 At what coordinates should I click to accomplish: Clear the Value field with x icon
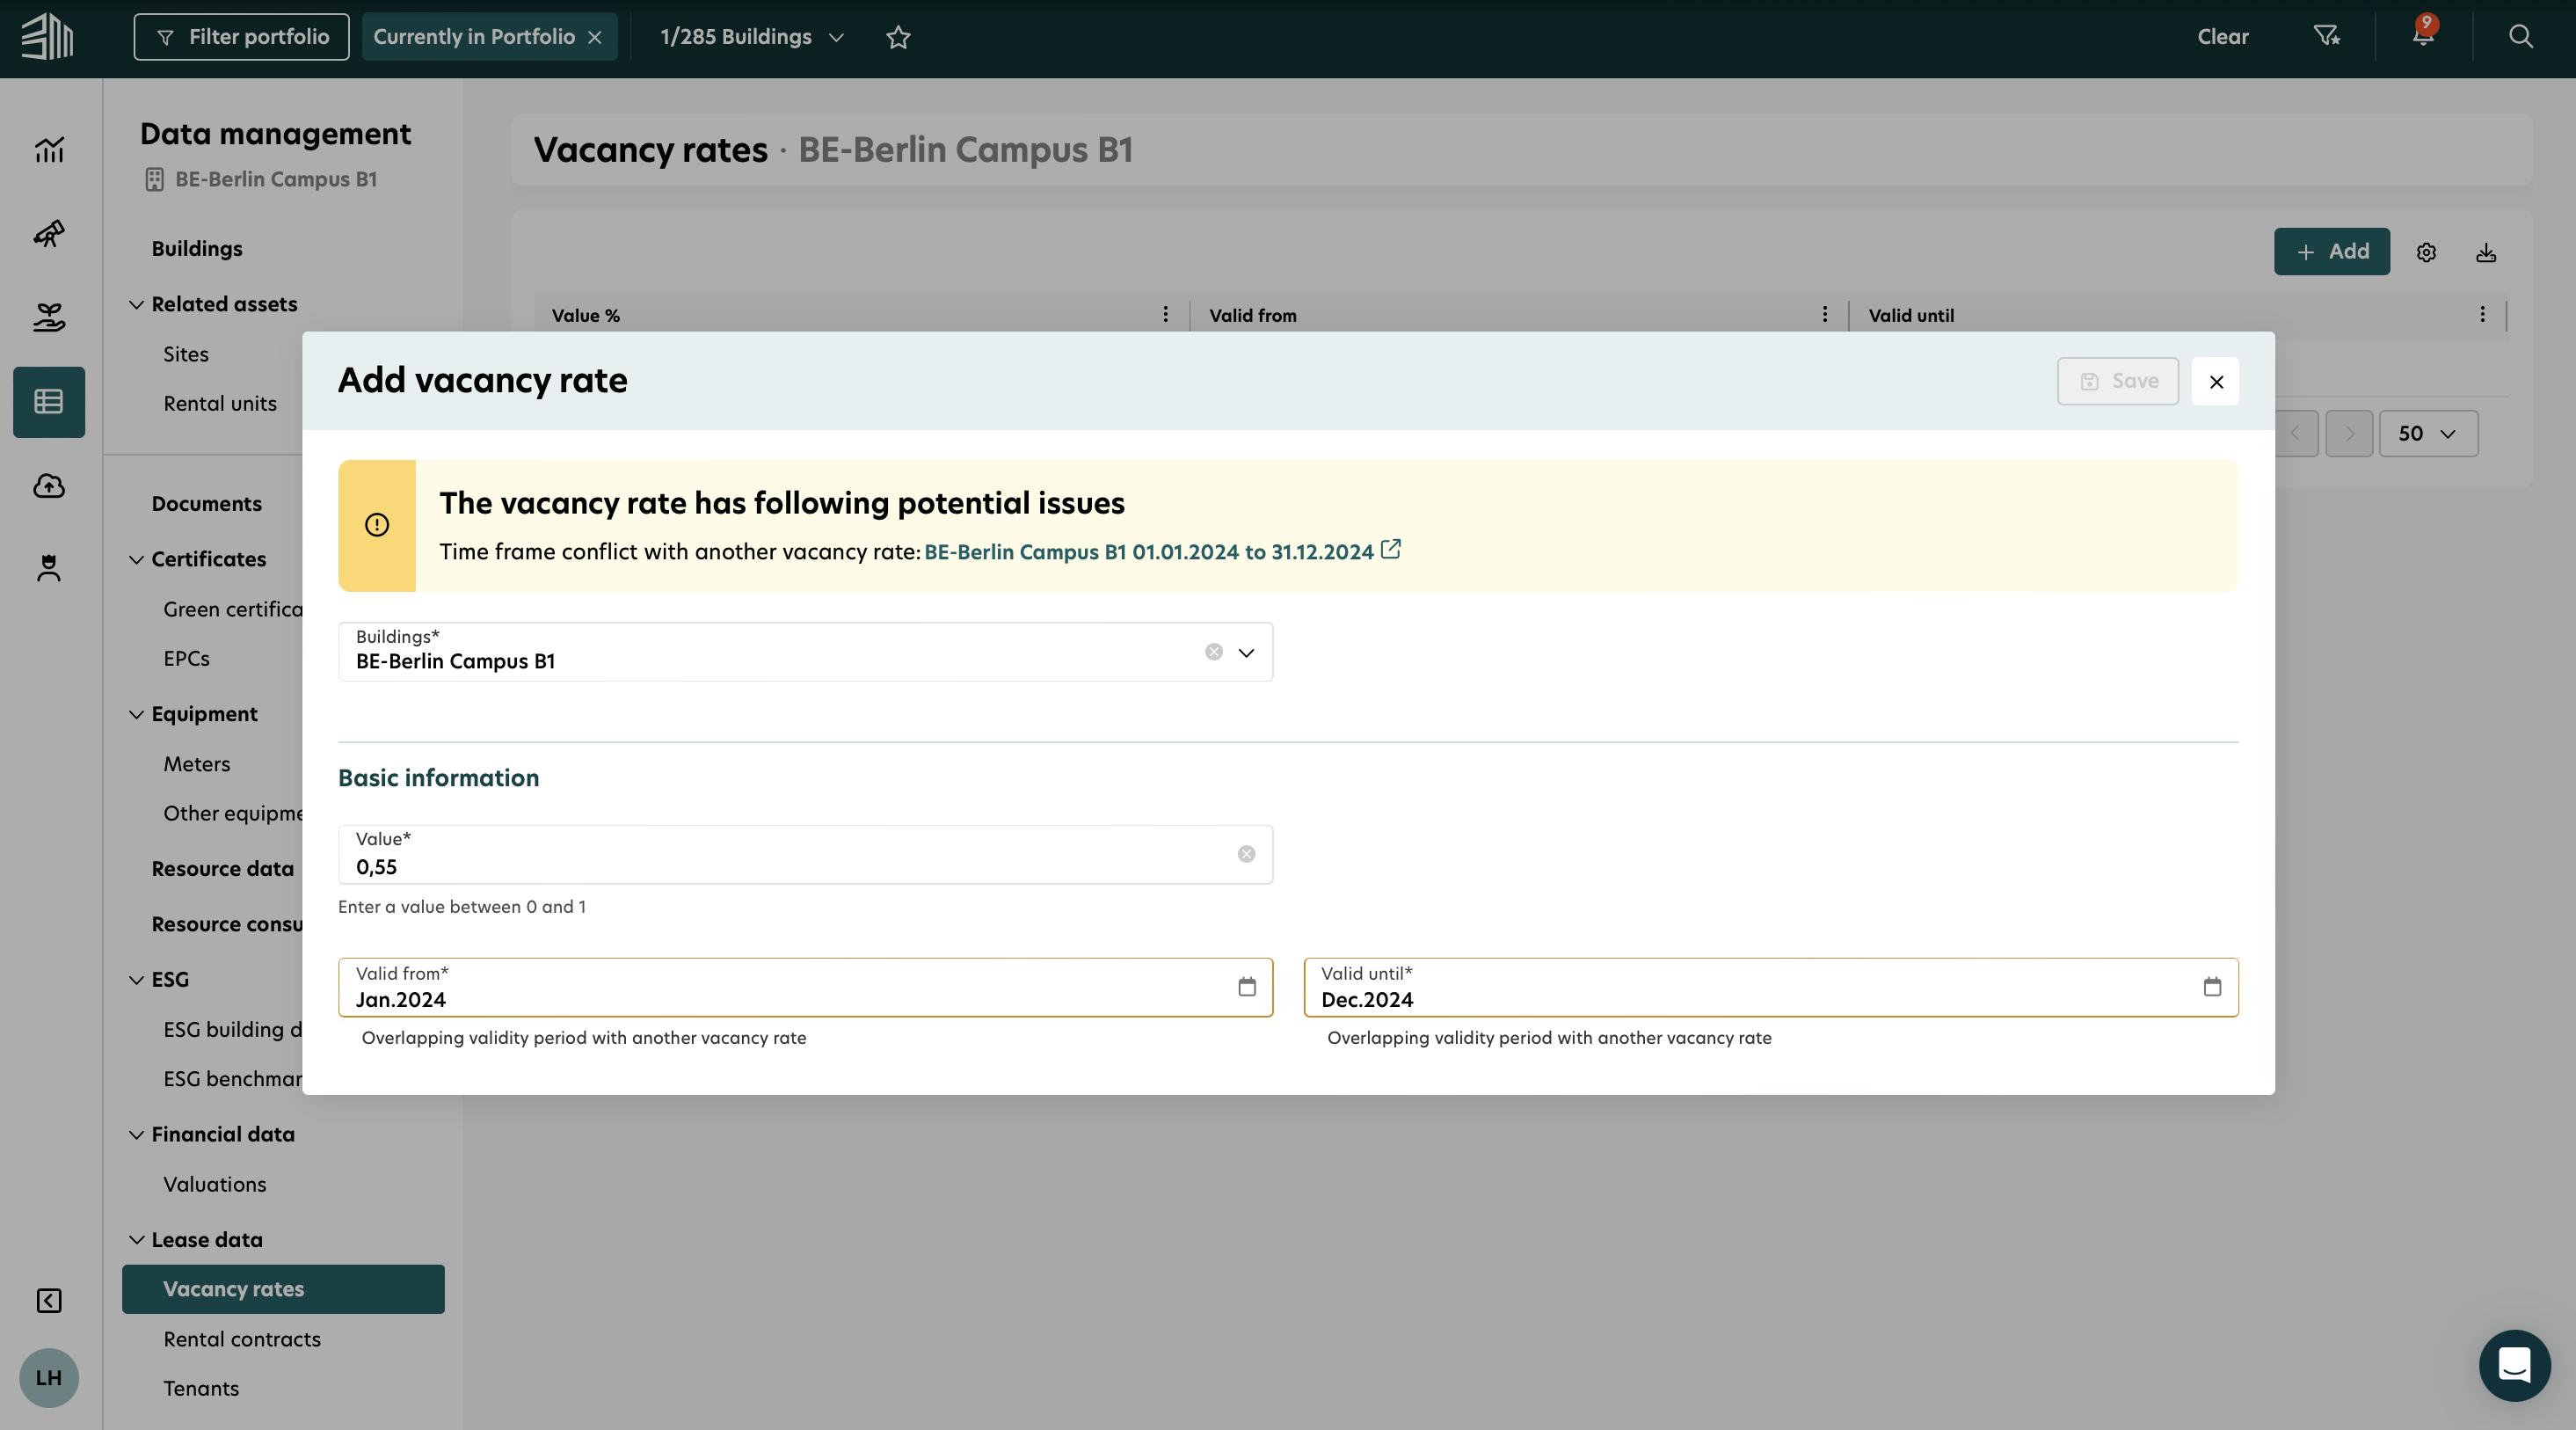tap(1246, 854)
